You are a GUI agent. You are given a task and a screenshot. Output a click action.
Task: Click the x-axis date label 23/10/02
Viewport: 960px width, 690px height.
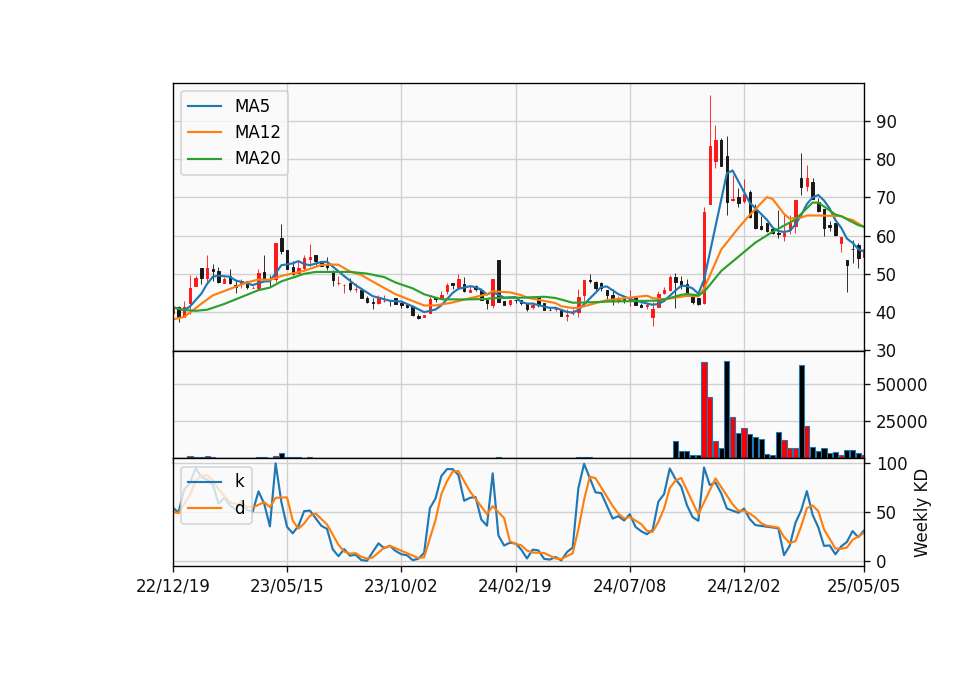pyautogui.click(x=401, y=586)
